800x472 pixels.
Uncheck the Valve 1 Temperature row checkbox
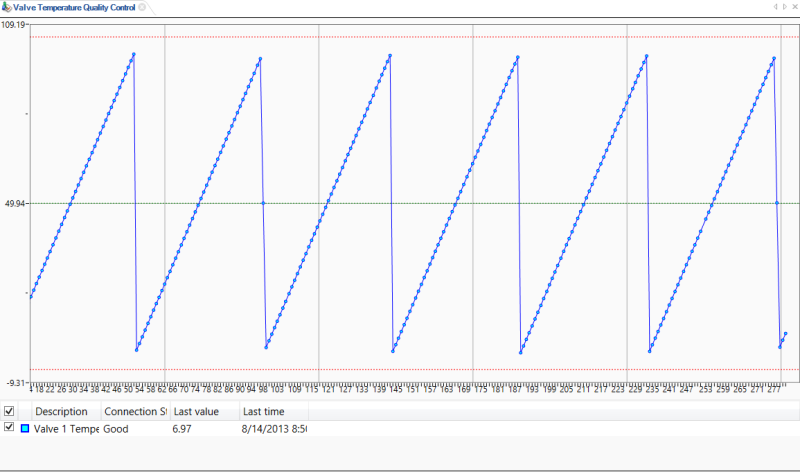9,428
